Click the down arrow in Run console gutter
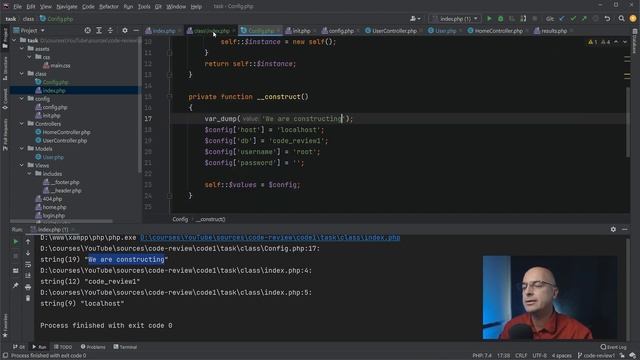640x360 pixels. 28,253
